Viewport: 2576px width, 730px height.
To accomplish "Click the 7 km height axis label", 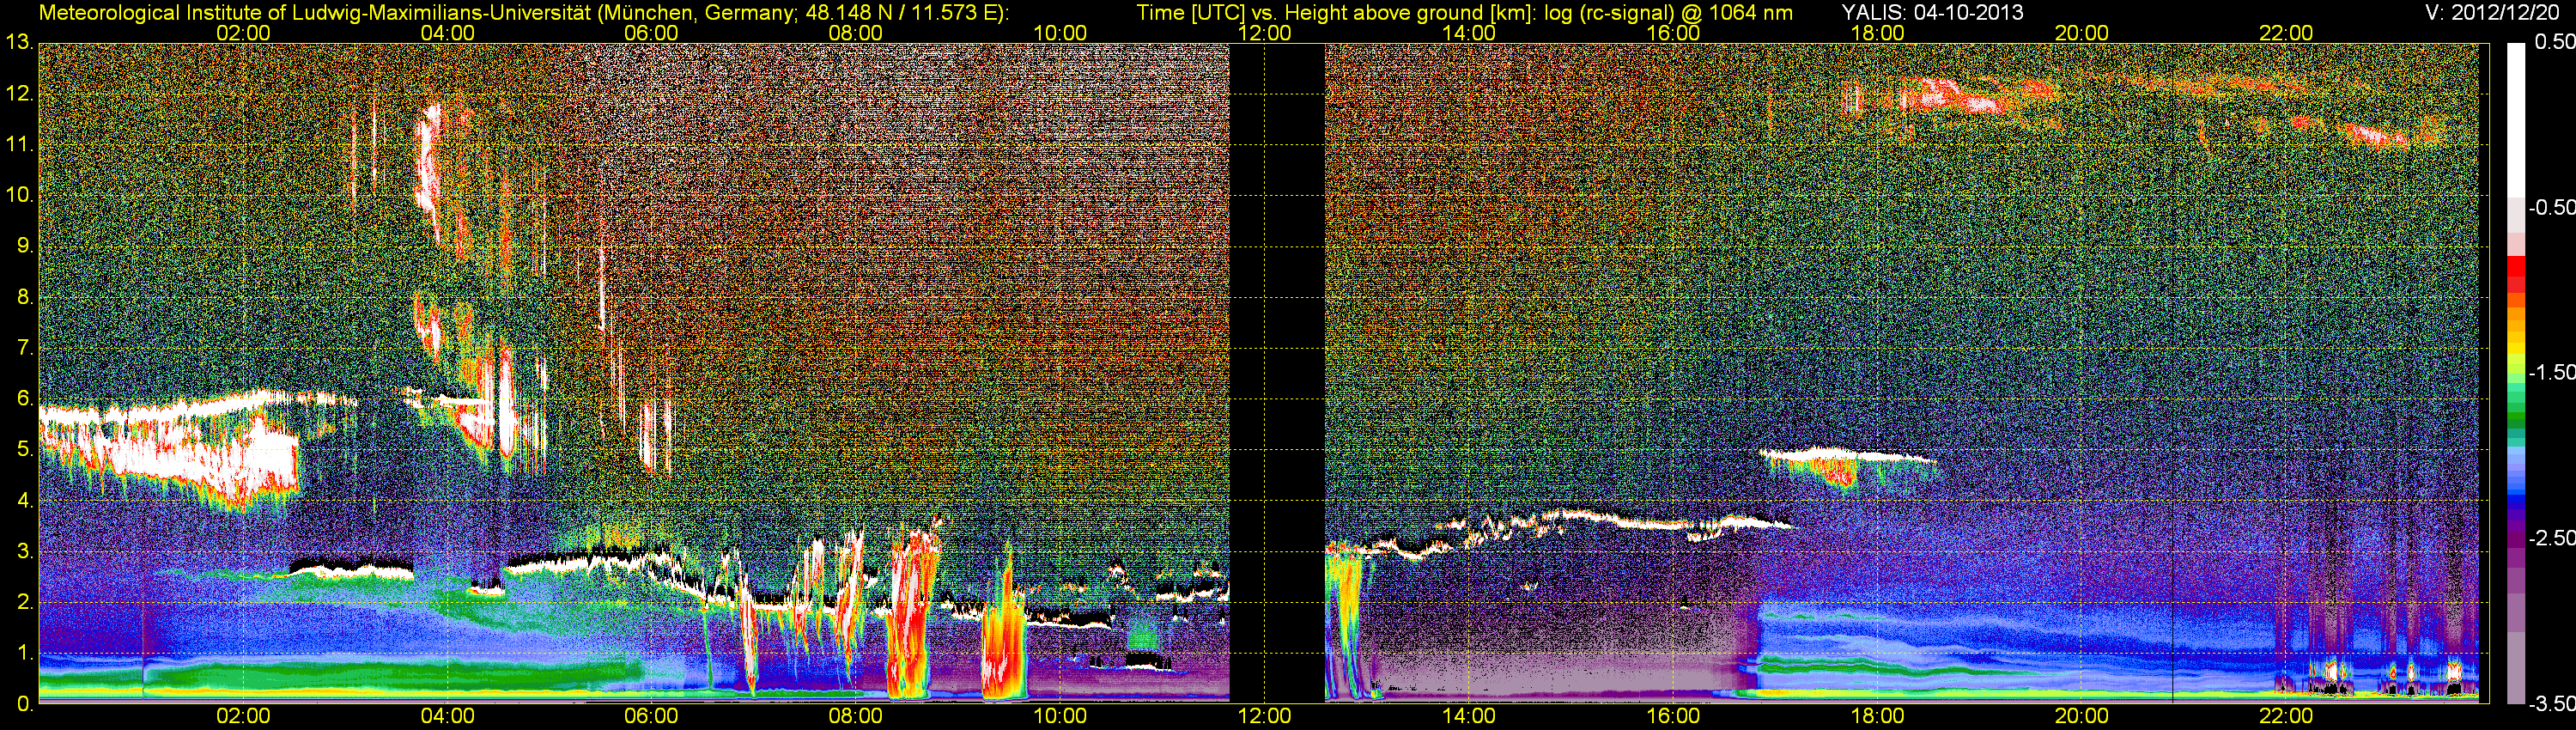I will (24, 348).
